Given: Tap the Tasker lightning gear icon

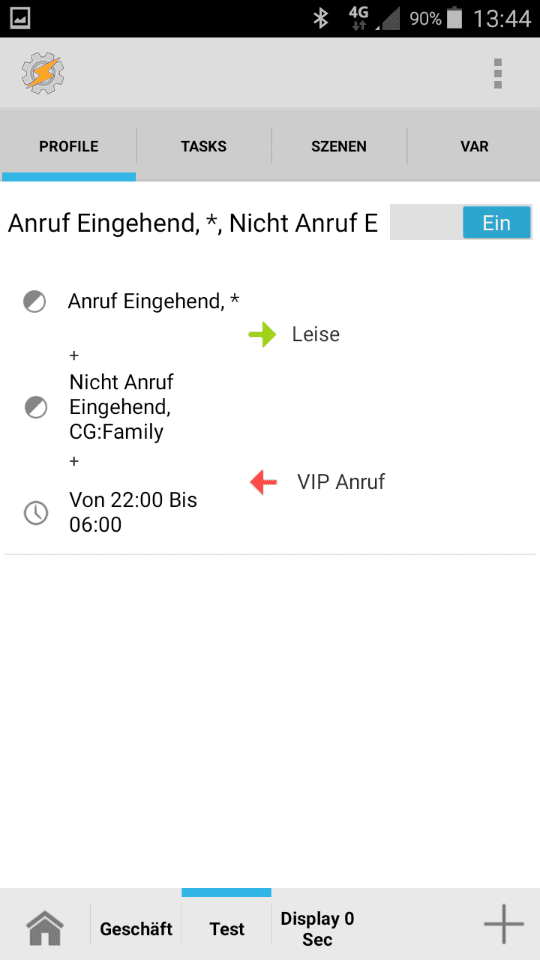Looking at the screenshot, I should pyautogui.click(x=43, y=74).
